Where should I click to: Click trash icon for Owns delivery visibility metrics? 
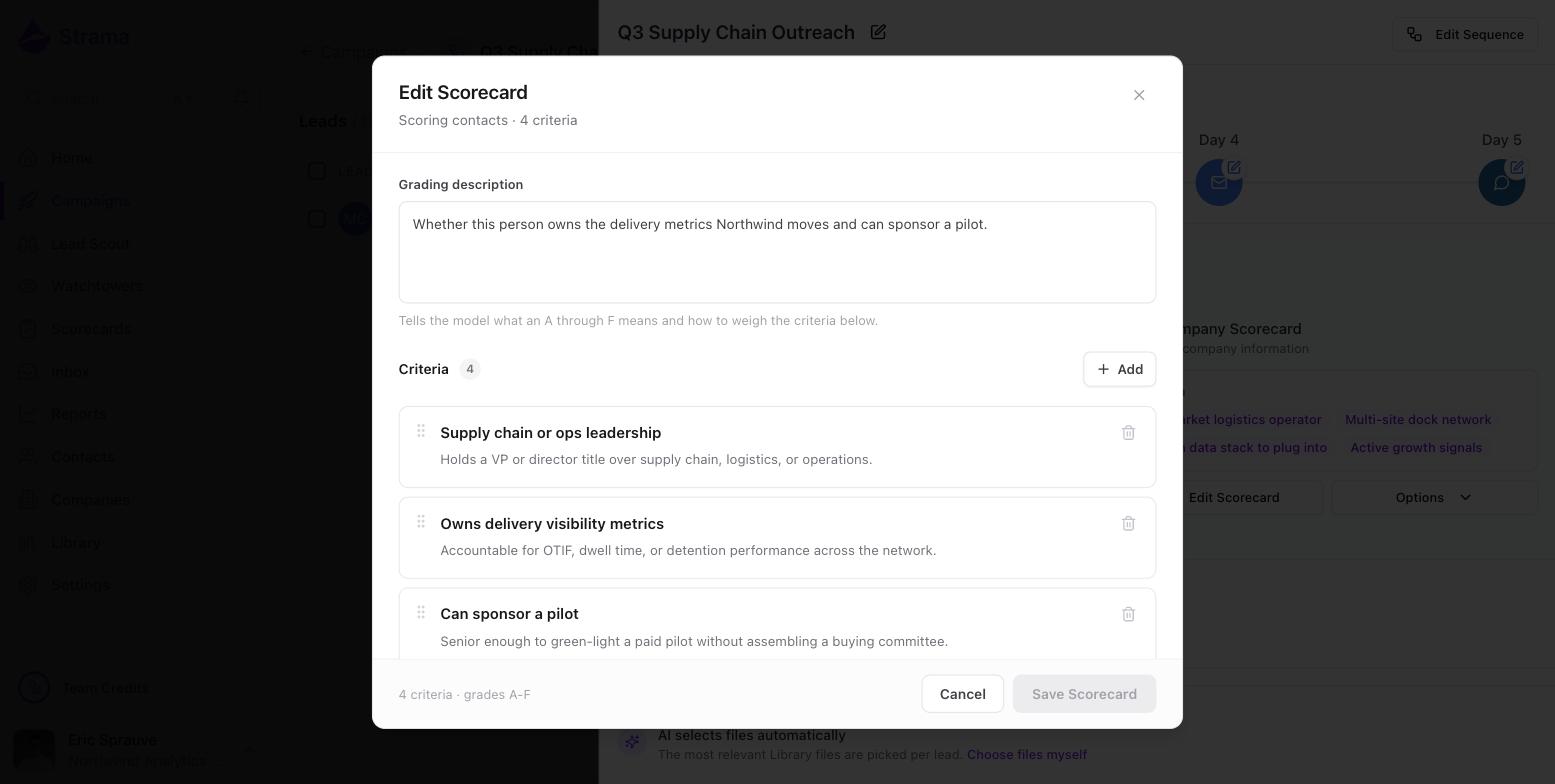click(x=1128, y=524)
